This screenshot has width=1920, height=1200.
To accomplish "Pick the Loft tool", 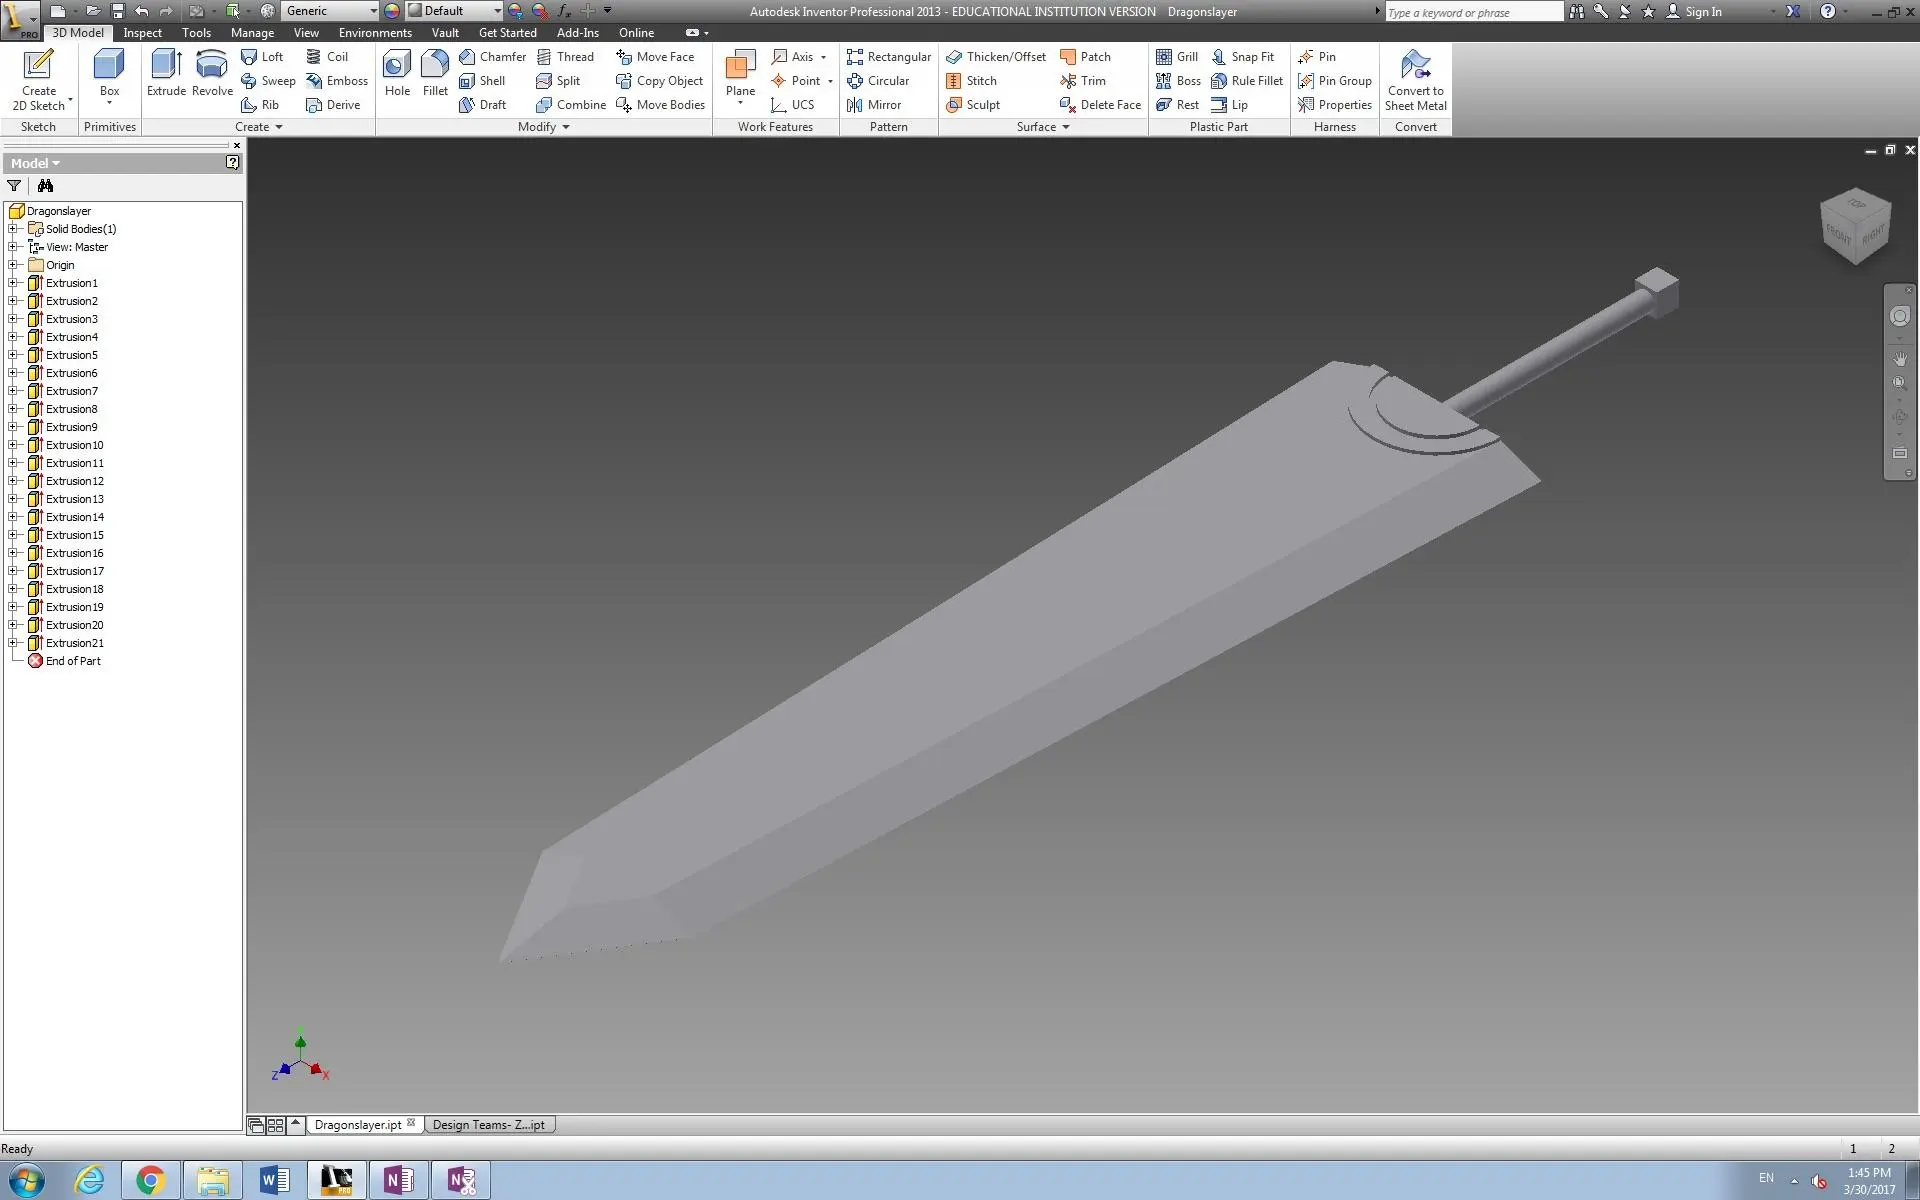I will 262,57.
